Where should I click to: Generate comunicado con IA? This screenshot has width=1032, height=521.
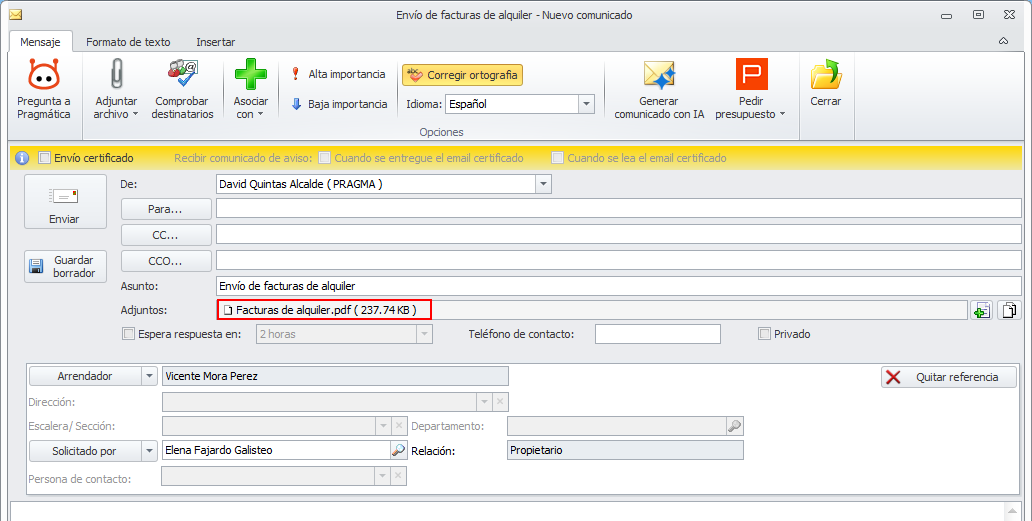(659, 89)
